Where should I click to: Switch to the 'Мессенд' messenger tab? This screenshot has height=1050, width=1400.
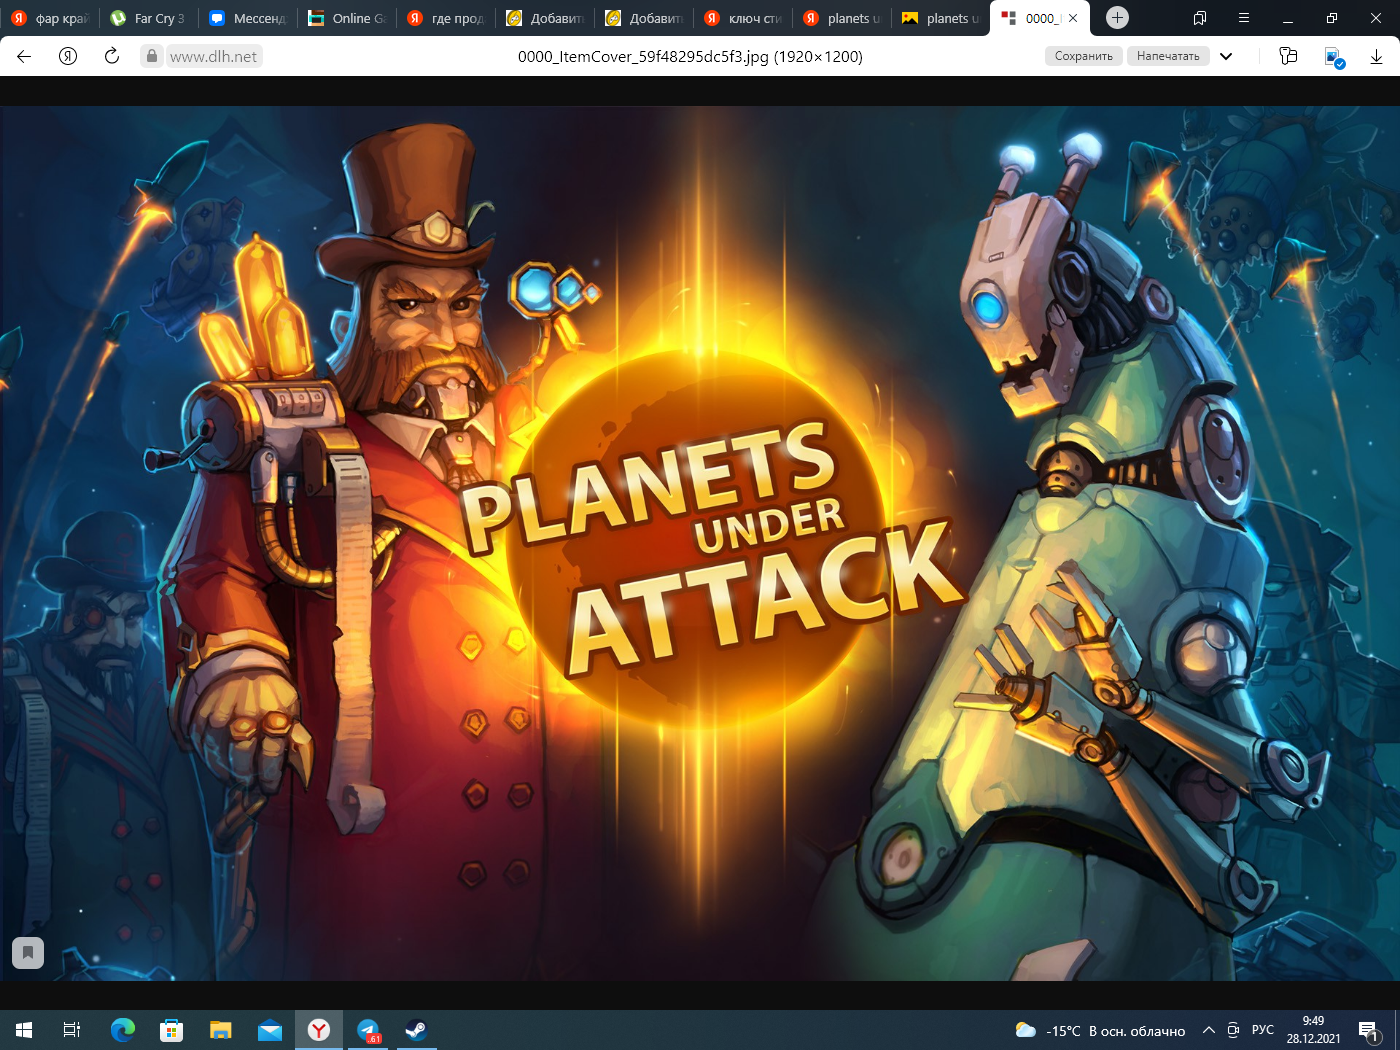[248, 18]
